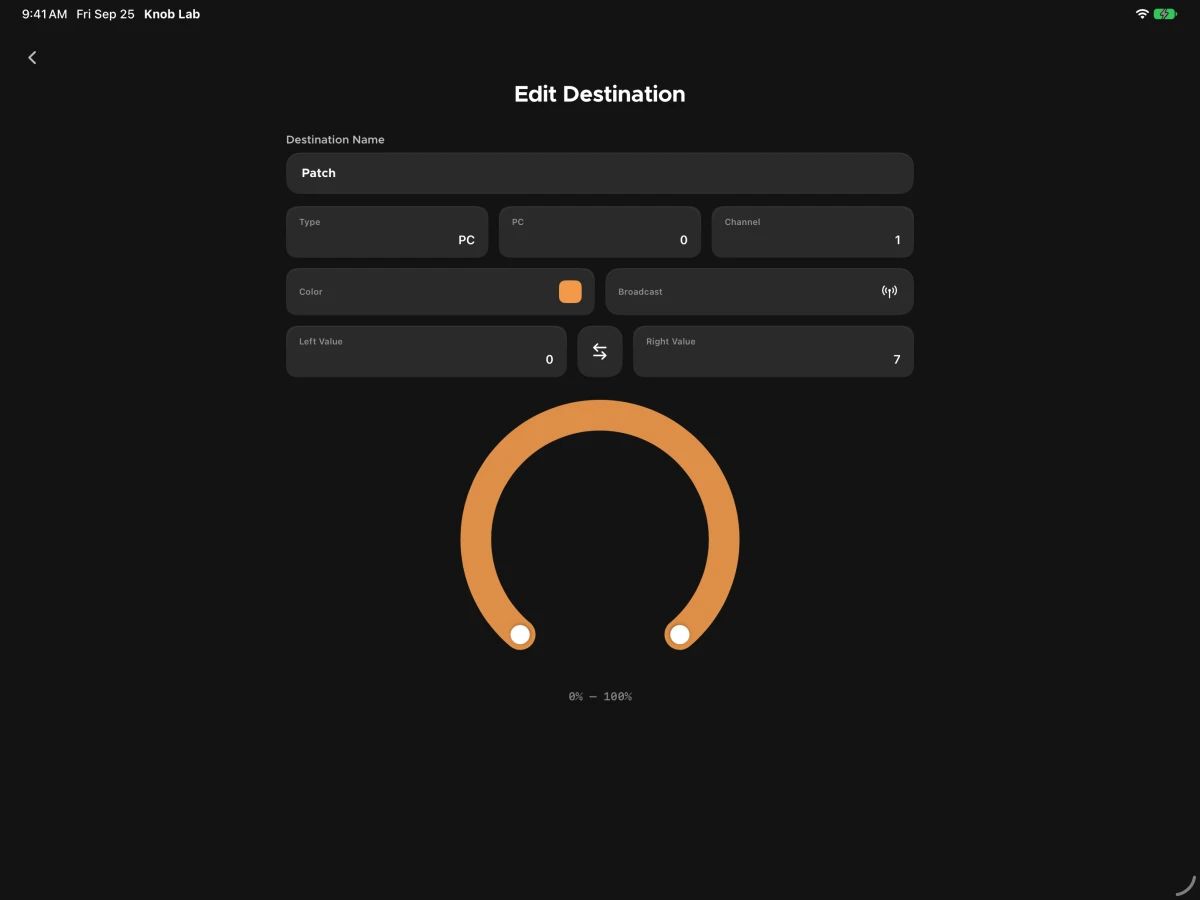Click the Edit Destination heading
Viewport: 1200px width, 900px height.
600,94
